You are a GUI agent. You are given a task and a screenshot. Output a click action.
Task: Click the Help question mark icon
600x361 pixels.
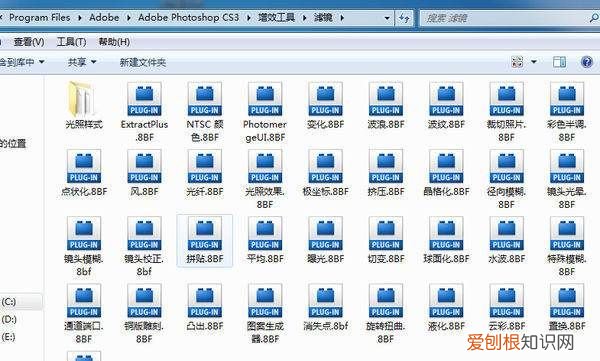click(x=587, y=62)
